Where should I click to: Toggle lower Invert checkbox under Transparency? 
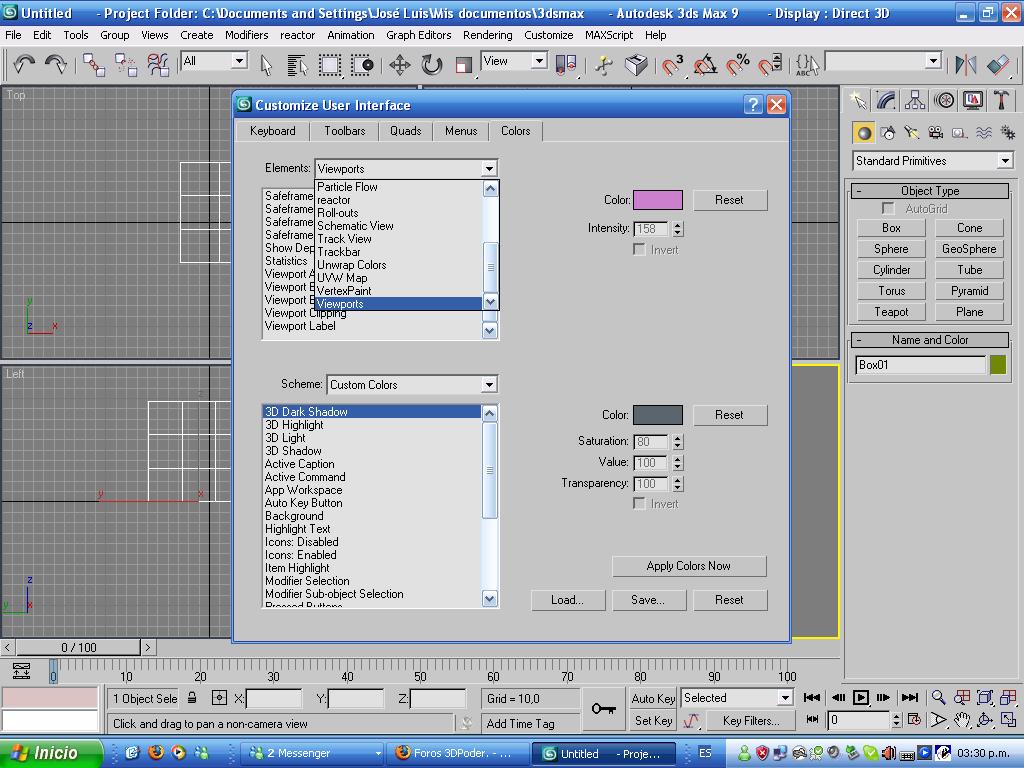(639, 504)
